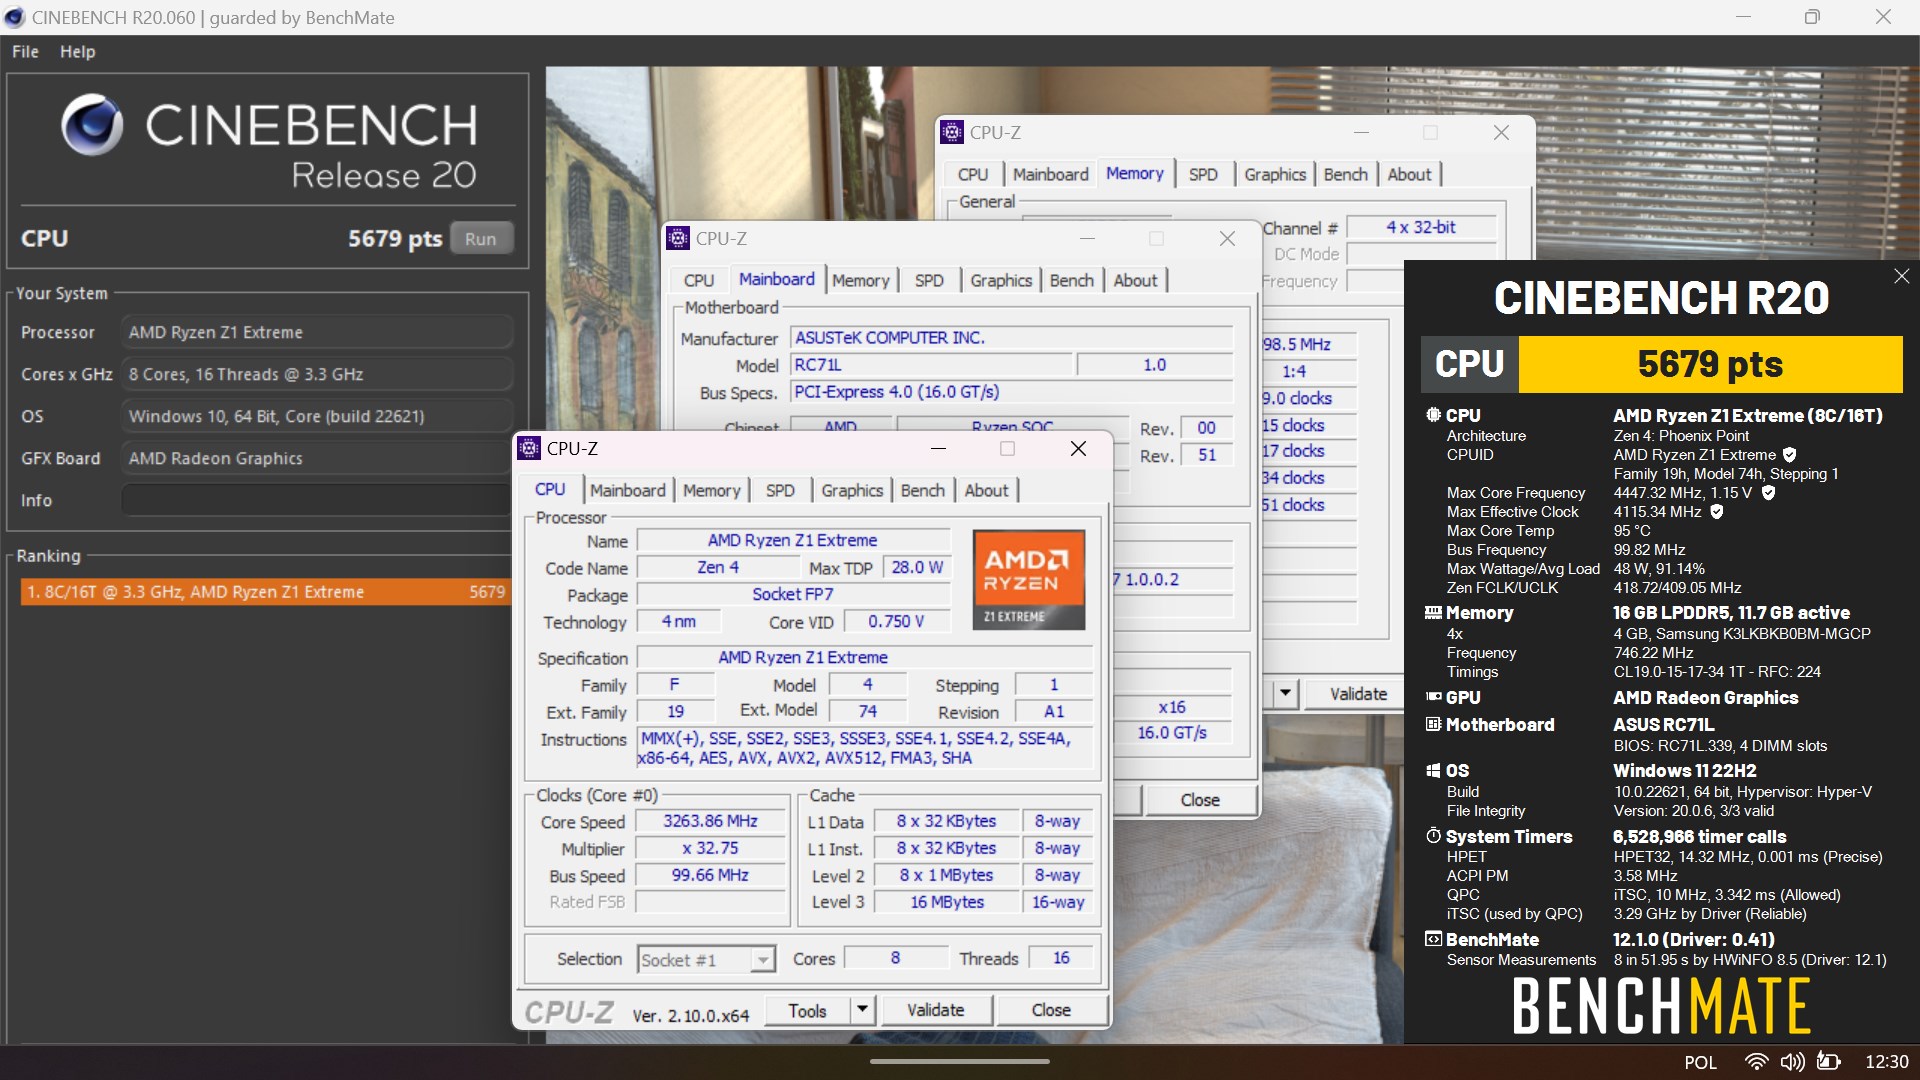Click Validate button in front CPU-Z
The height and width of the screenshot is (1080, 1920).
(x=936, y=1010)
